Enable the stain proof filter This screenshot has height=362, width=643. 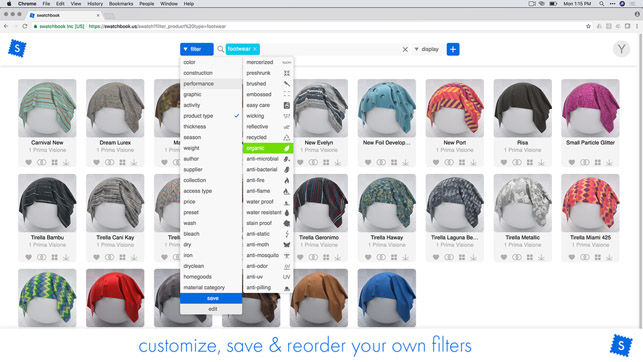click(268, 223)
